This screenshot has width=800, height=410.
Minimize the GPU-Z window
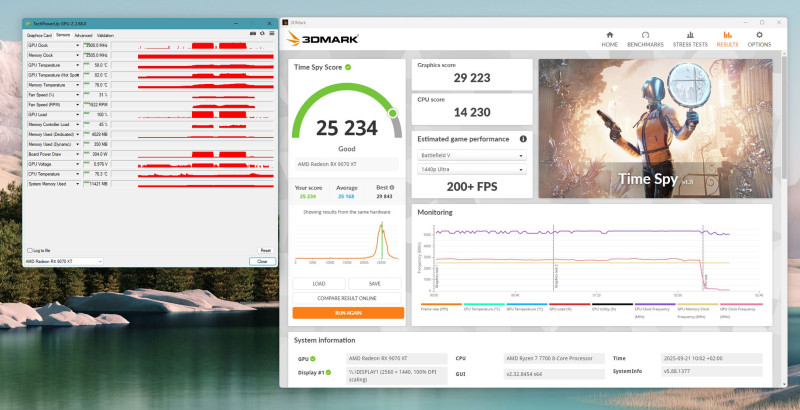(236, 23)
